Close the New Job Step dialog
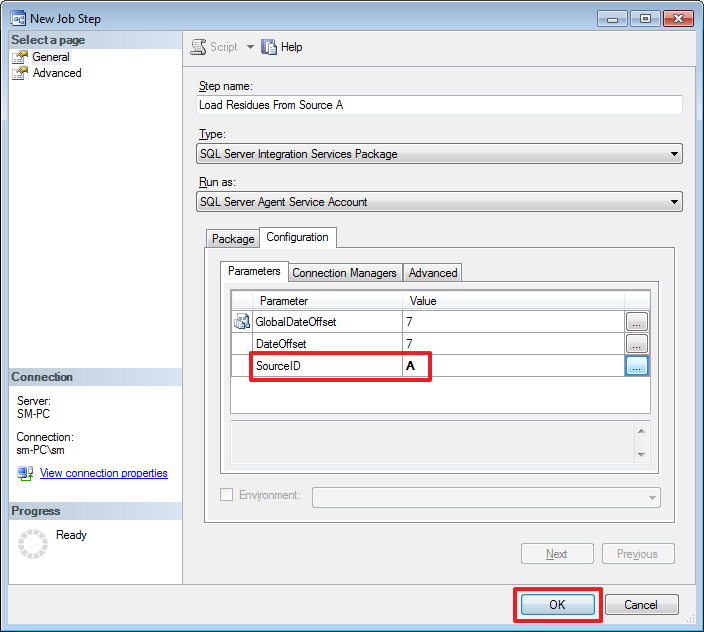This screenshot has width=704, height=632. (x=678, y=19)
